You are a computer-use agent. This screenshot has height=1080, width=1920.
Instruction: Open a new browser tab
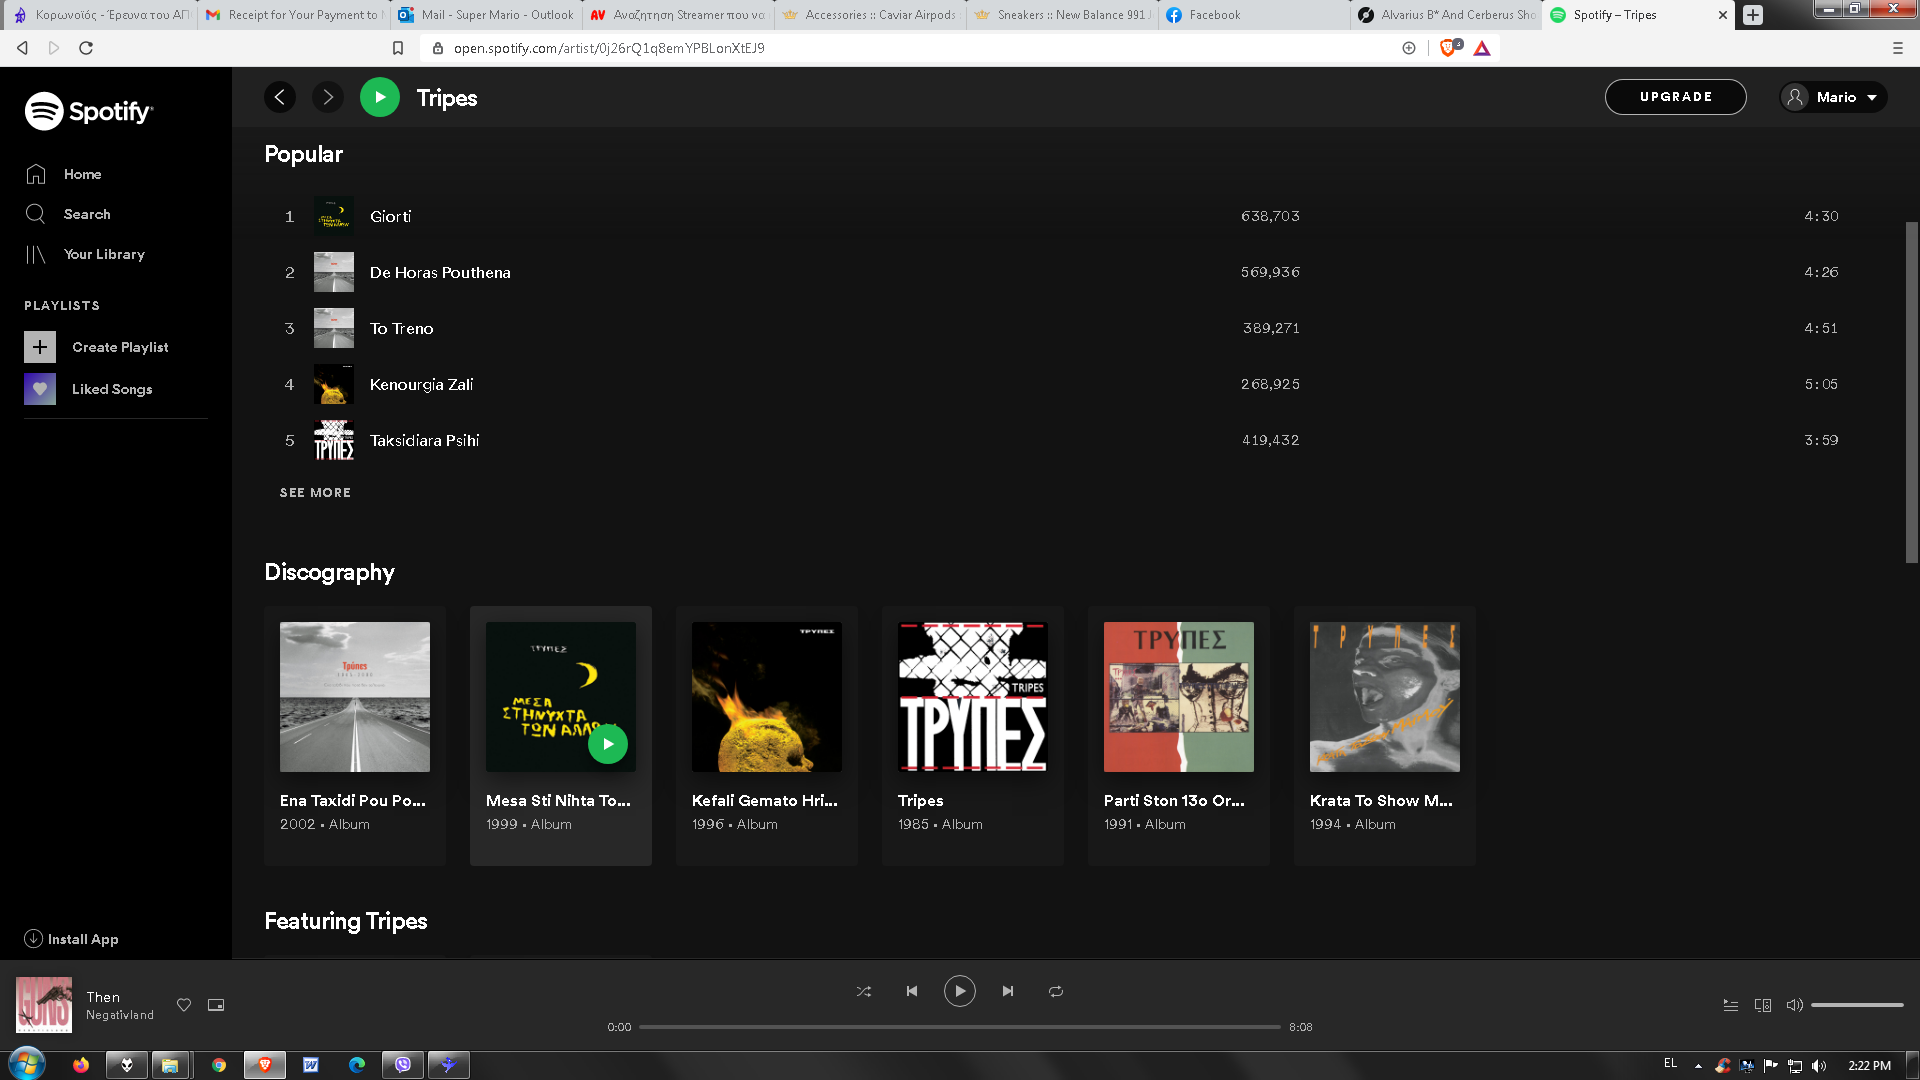(x=1752, y=15)
